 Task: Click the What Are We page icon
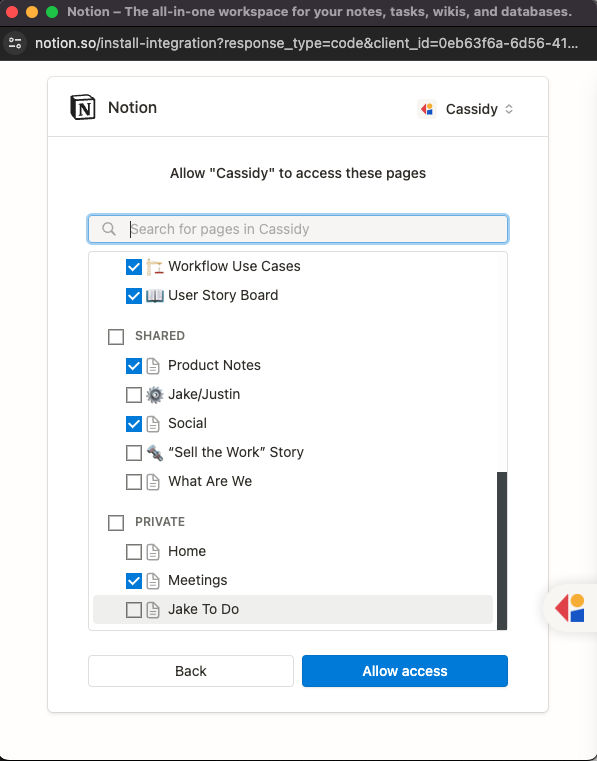pyautogui.click(x=153, y=482)
